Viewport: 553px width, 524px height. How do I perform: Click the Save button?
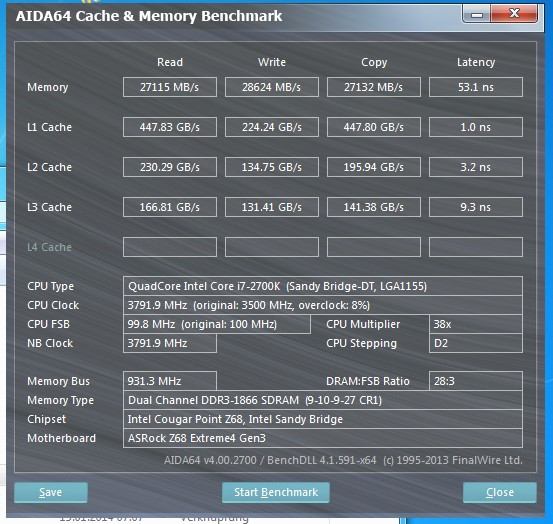[51, 492]
